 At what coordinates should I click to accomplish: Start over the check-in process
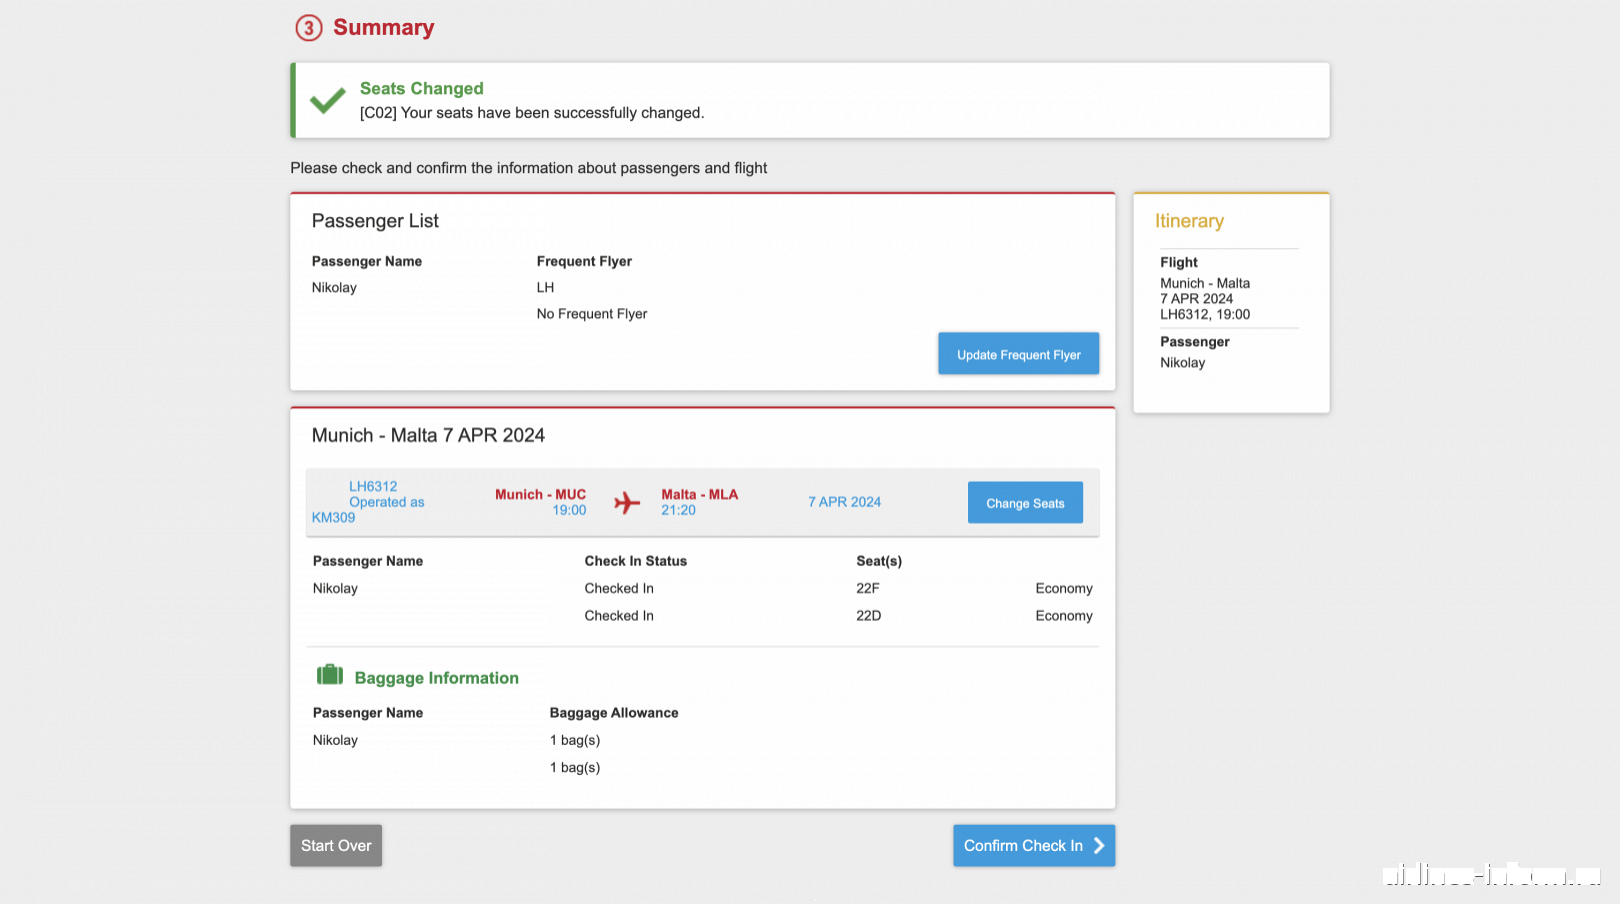point(336,846)
